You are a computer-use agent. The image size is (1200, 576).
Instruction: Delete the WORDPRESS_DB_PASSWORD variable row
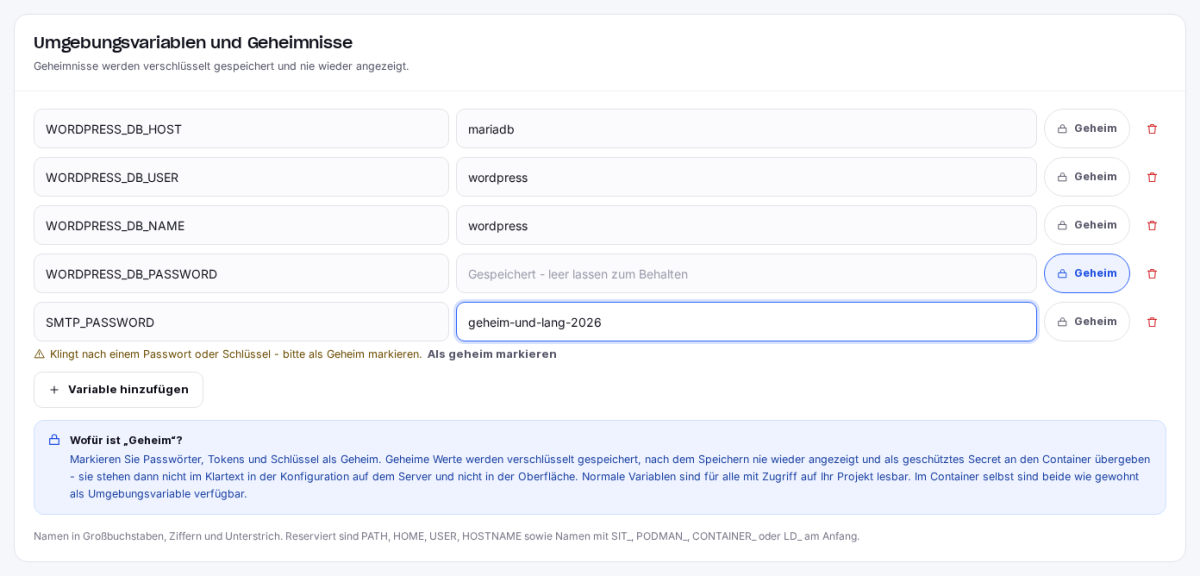[x=1152, y=273]
